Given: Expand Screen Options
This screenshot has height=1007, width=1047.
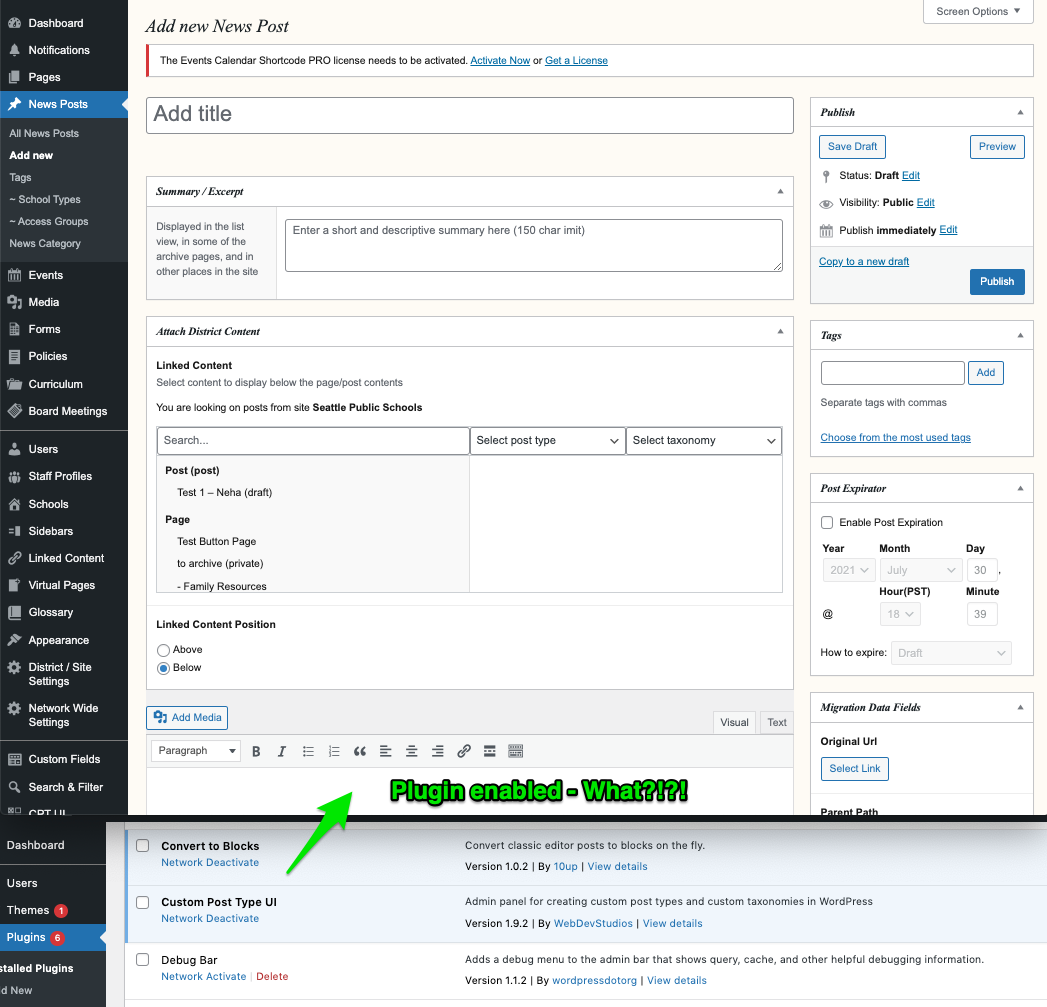Looking at the screenshot, I should coord(976,11).
